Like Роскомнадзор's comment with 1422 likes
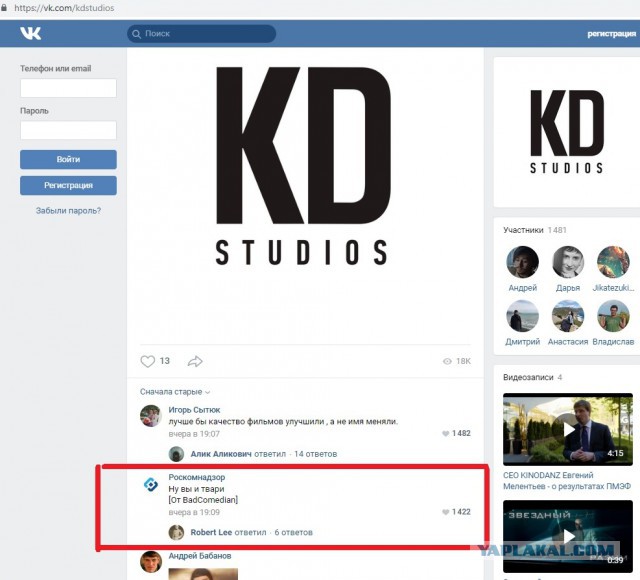Image resolution: width=640 pixels, height=580 pixels. [445, 512]
